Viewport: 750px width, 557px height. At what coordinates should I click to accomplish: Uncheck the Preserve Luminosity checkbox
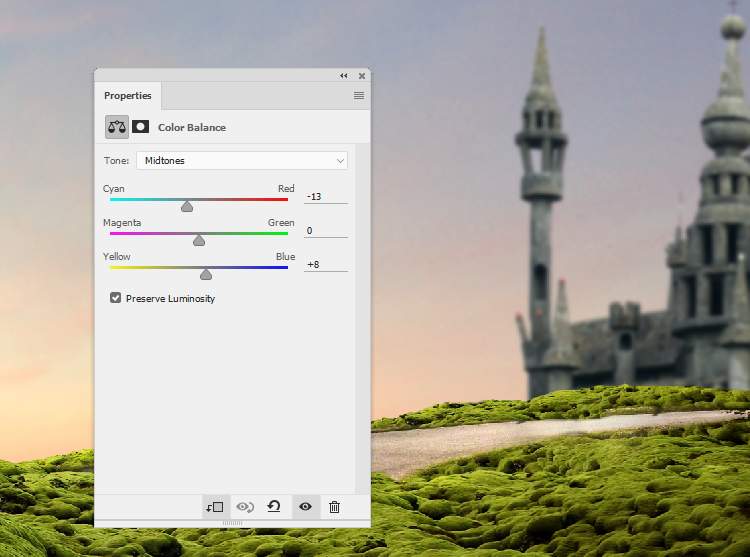(x=116, y=298)
